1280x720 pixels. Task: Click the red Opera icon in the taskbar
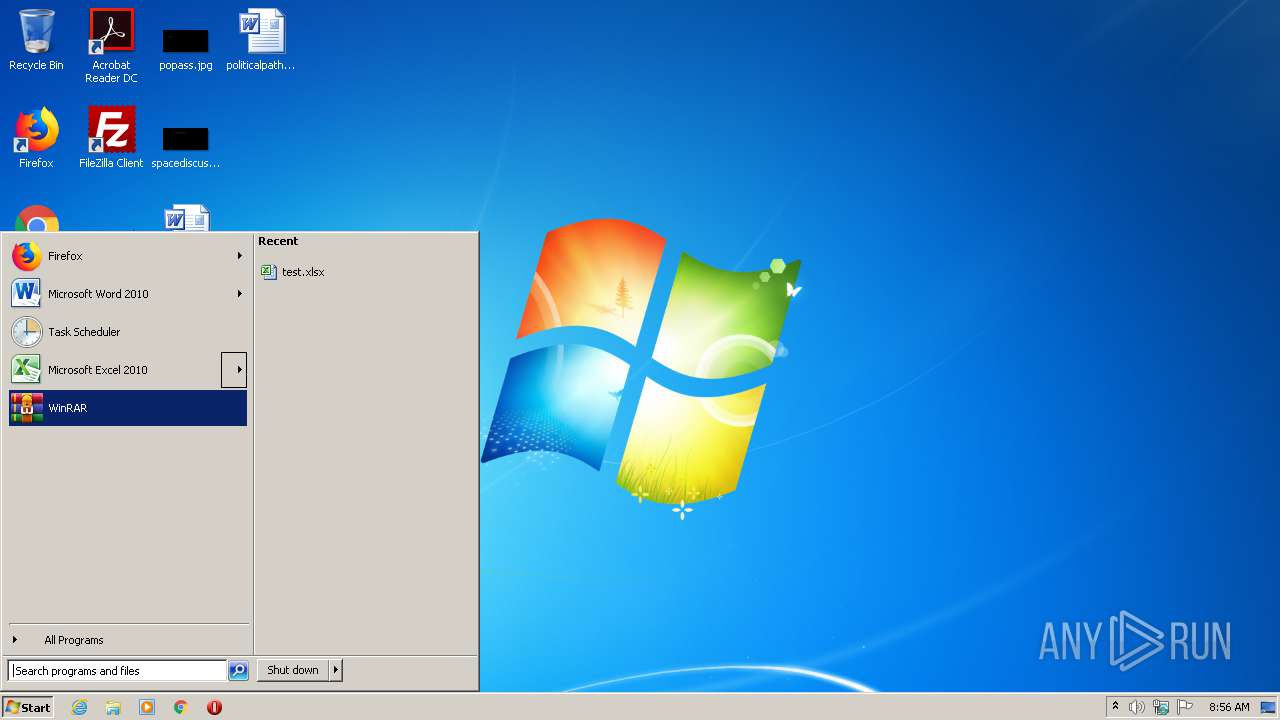[x=214, y=707]
